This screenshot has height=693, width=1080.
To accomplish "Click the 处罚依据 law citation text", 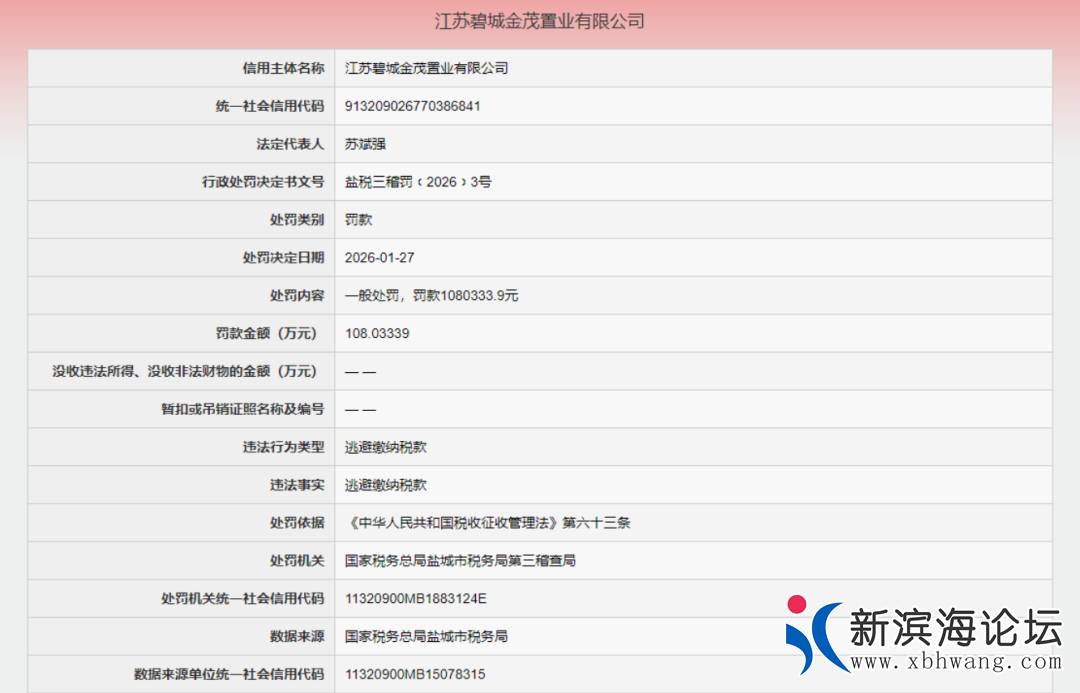I will [488, 522].
